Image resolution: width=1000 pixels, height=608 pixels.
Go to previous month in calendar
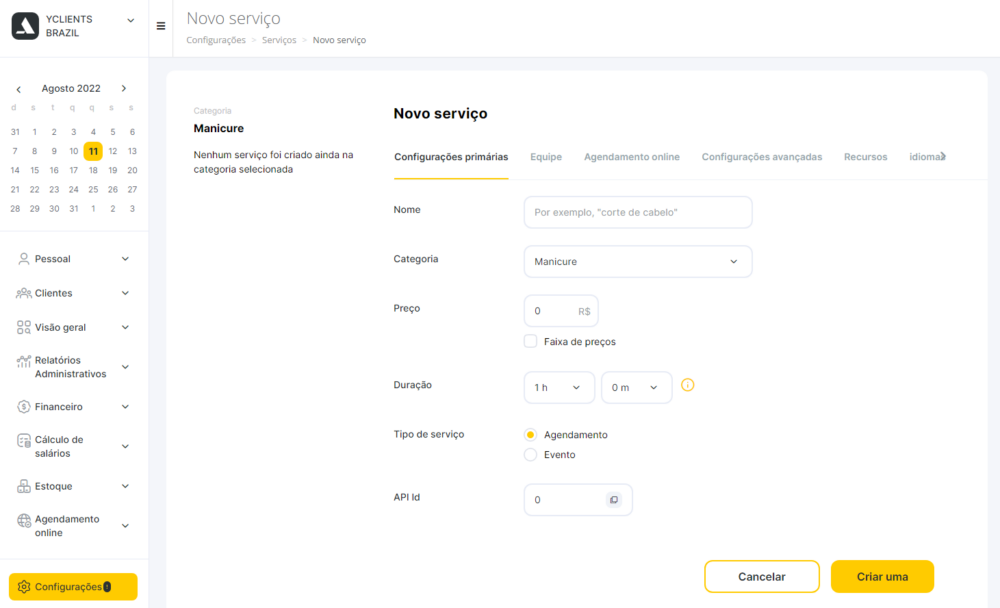point(18,89)
